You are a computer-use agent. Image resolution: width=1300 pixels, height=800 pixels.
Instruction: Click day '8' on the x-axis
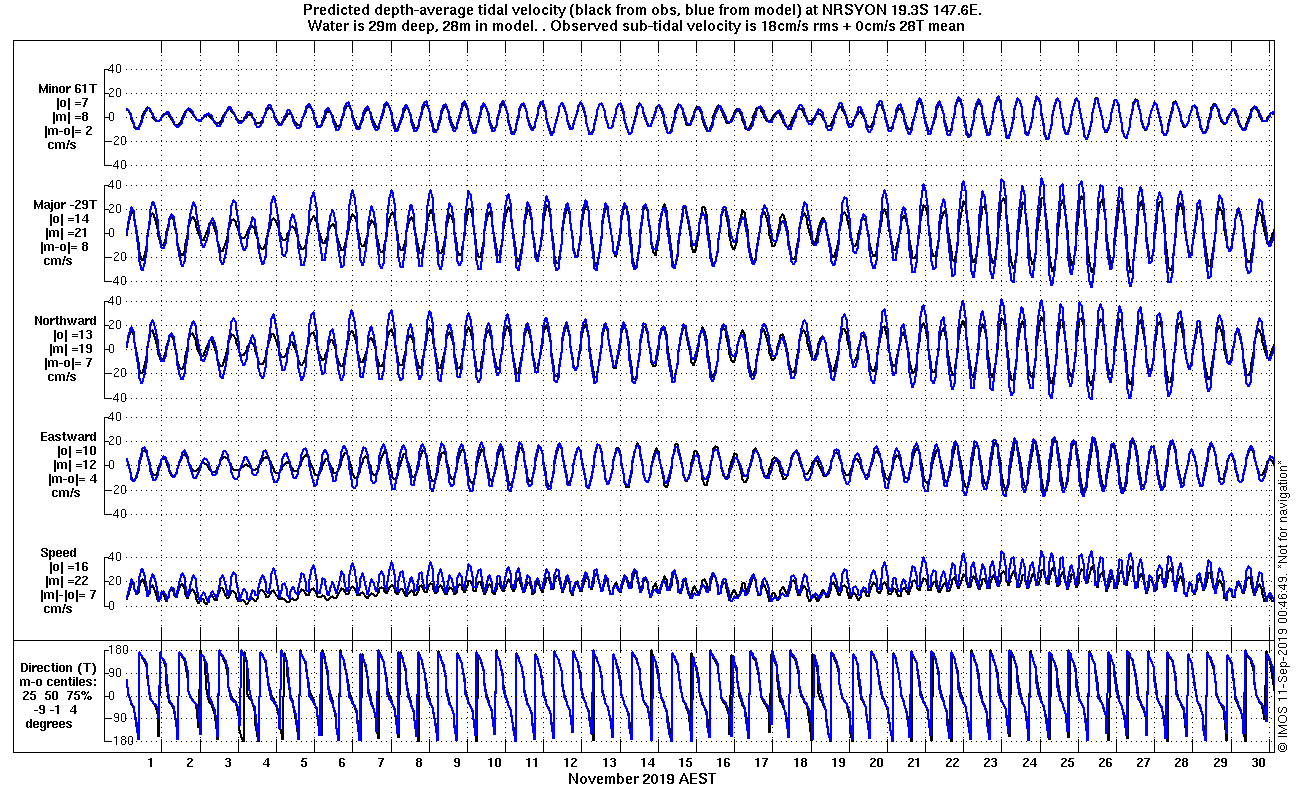(x=419, y=762)
